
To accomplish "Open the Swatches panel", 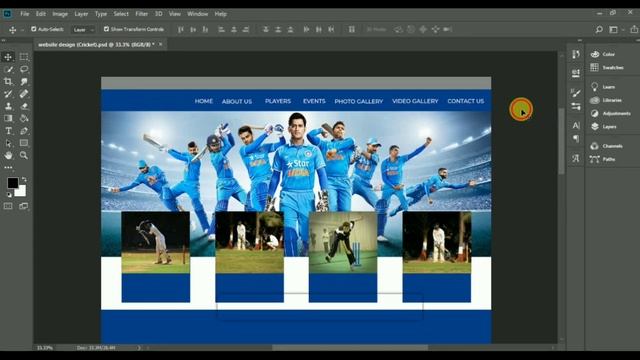I will point(607,67).
